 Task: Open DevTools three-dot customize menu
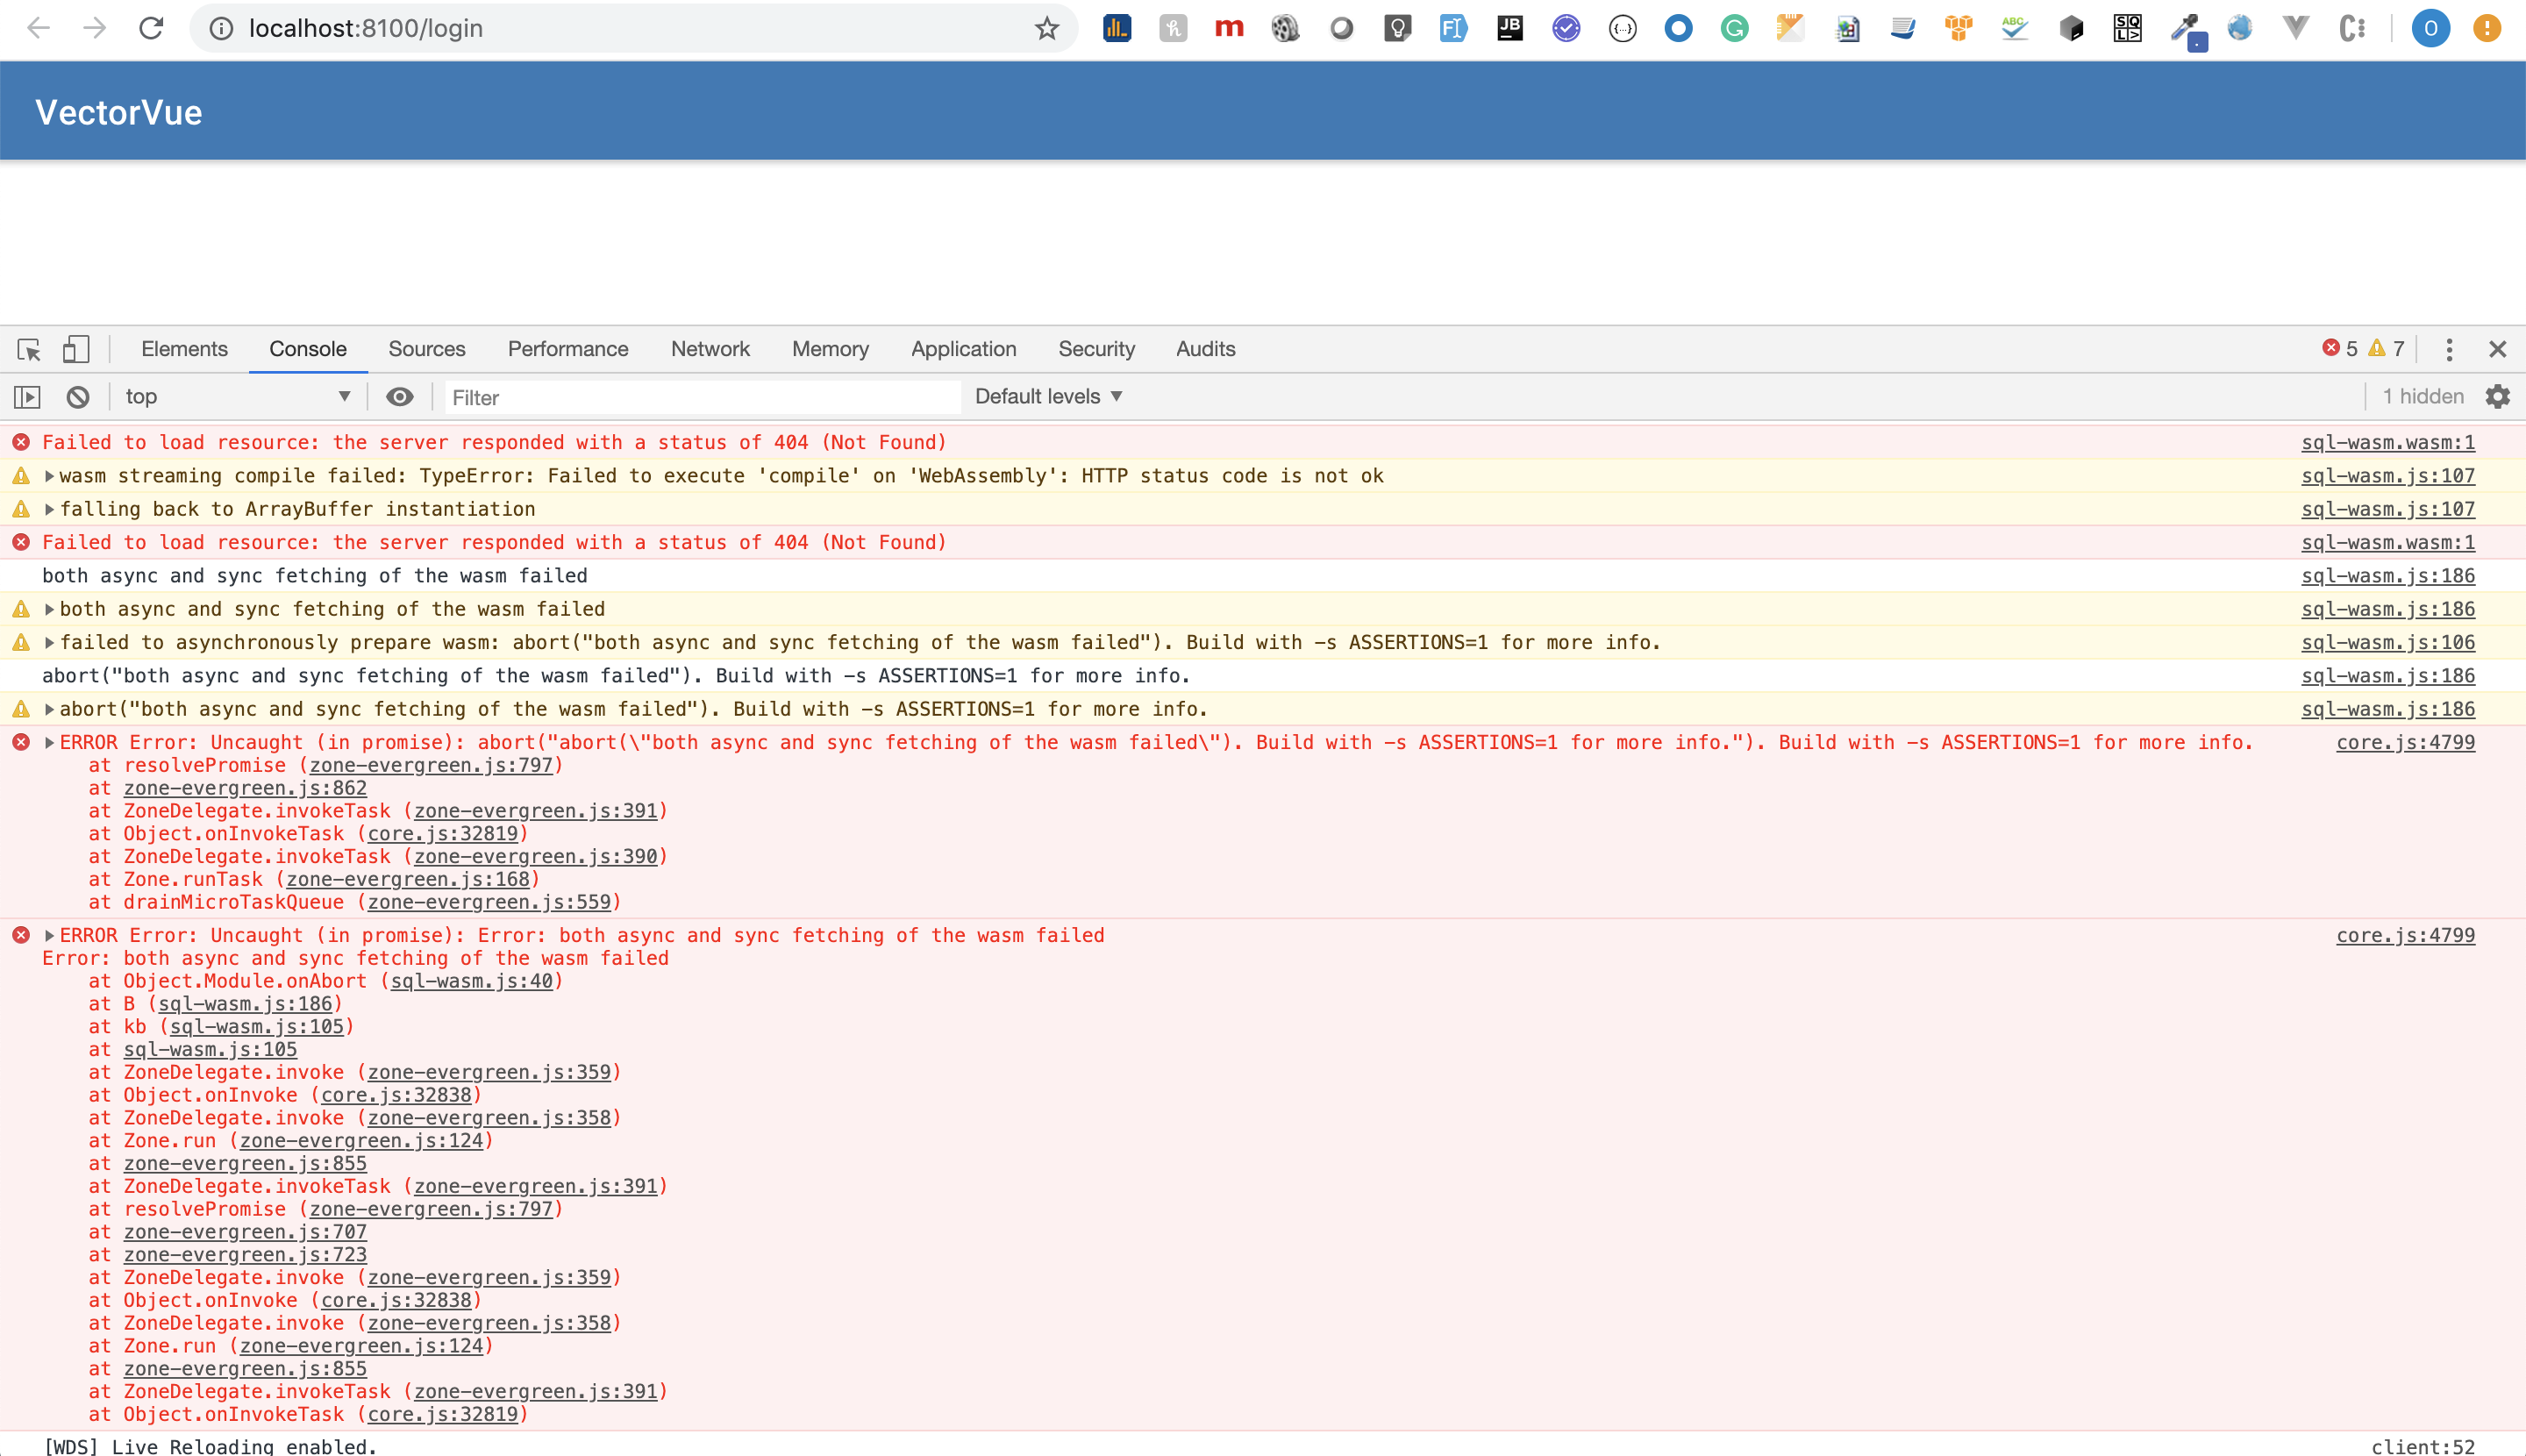click(x=2449, y=349)
